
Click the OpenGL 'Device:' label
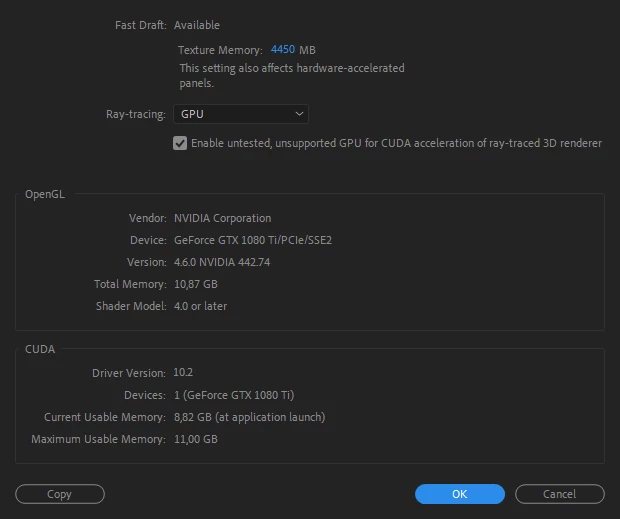point(148,240)
